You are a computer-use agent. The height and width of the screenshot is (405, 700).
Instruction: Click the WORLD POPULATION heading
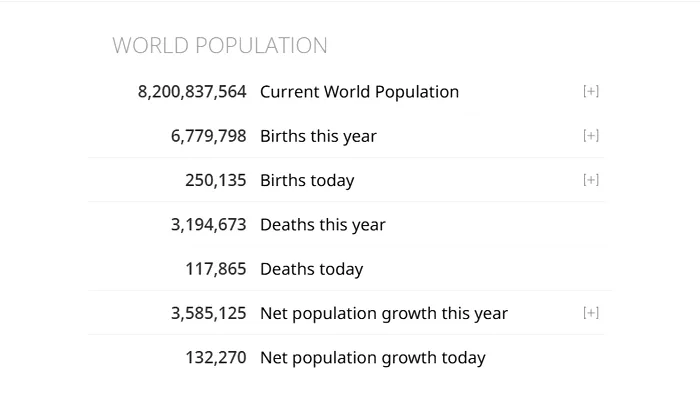click(x=220, y=46)
